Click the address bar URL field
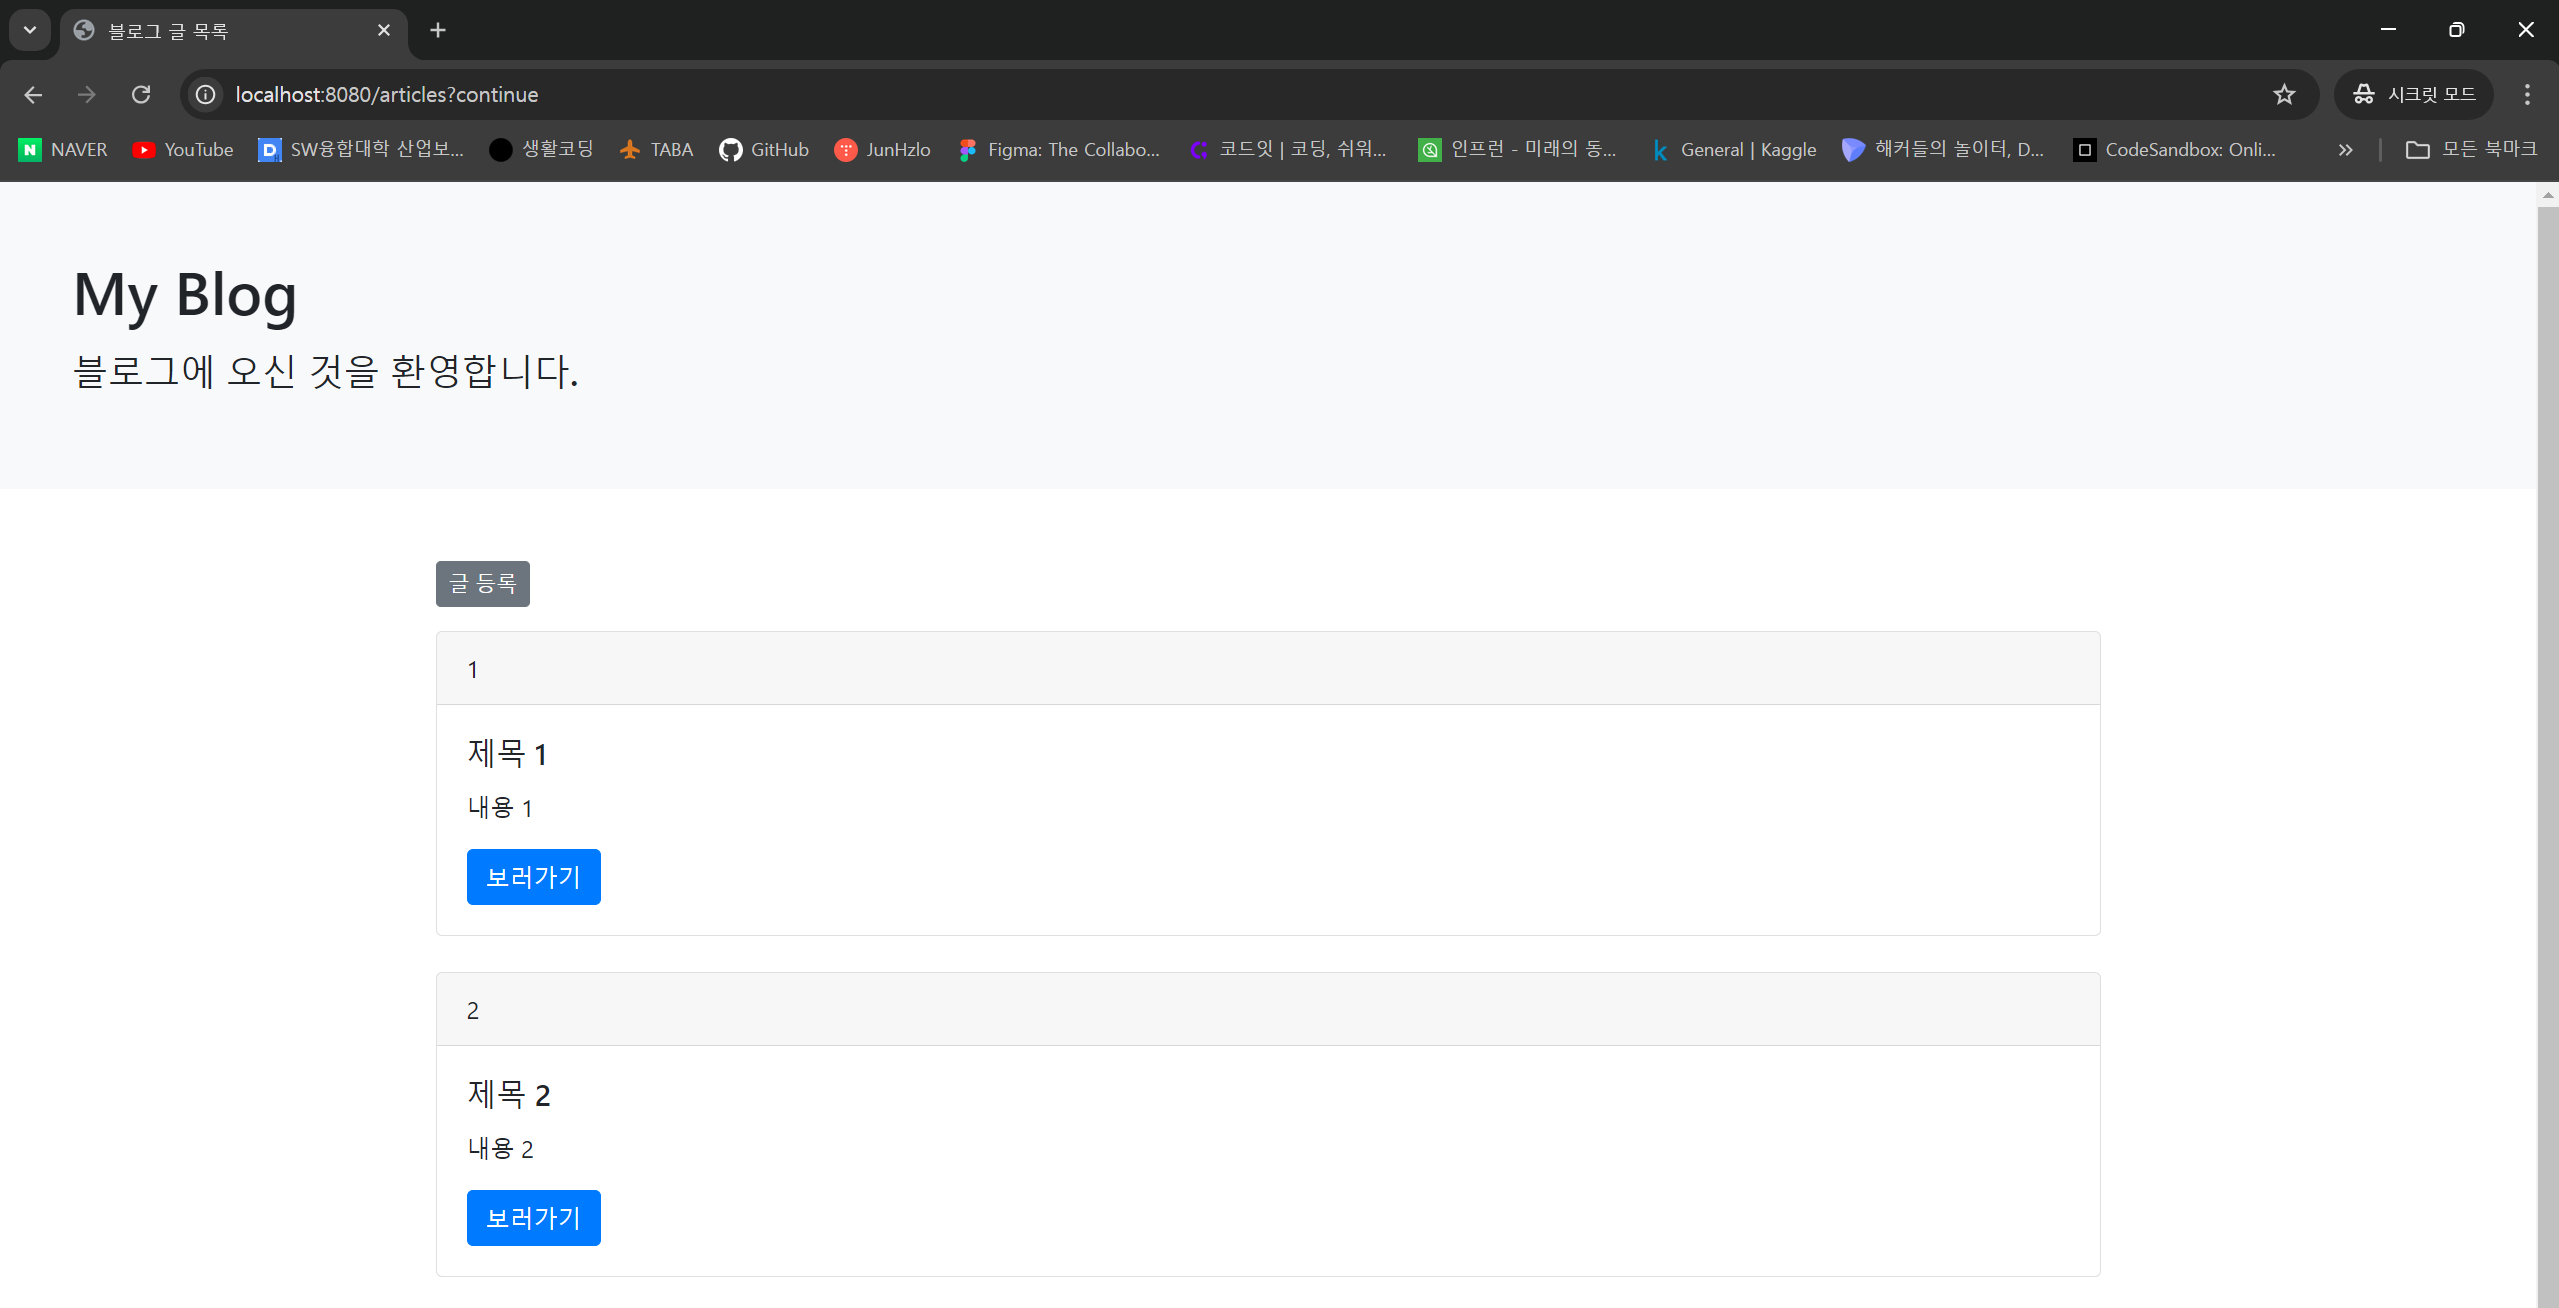Screen dimensions: 2559x1308 click(x=1200, y=95)
